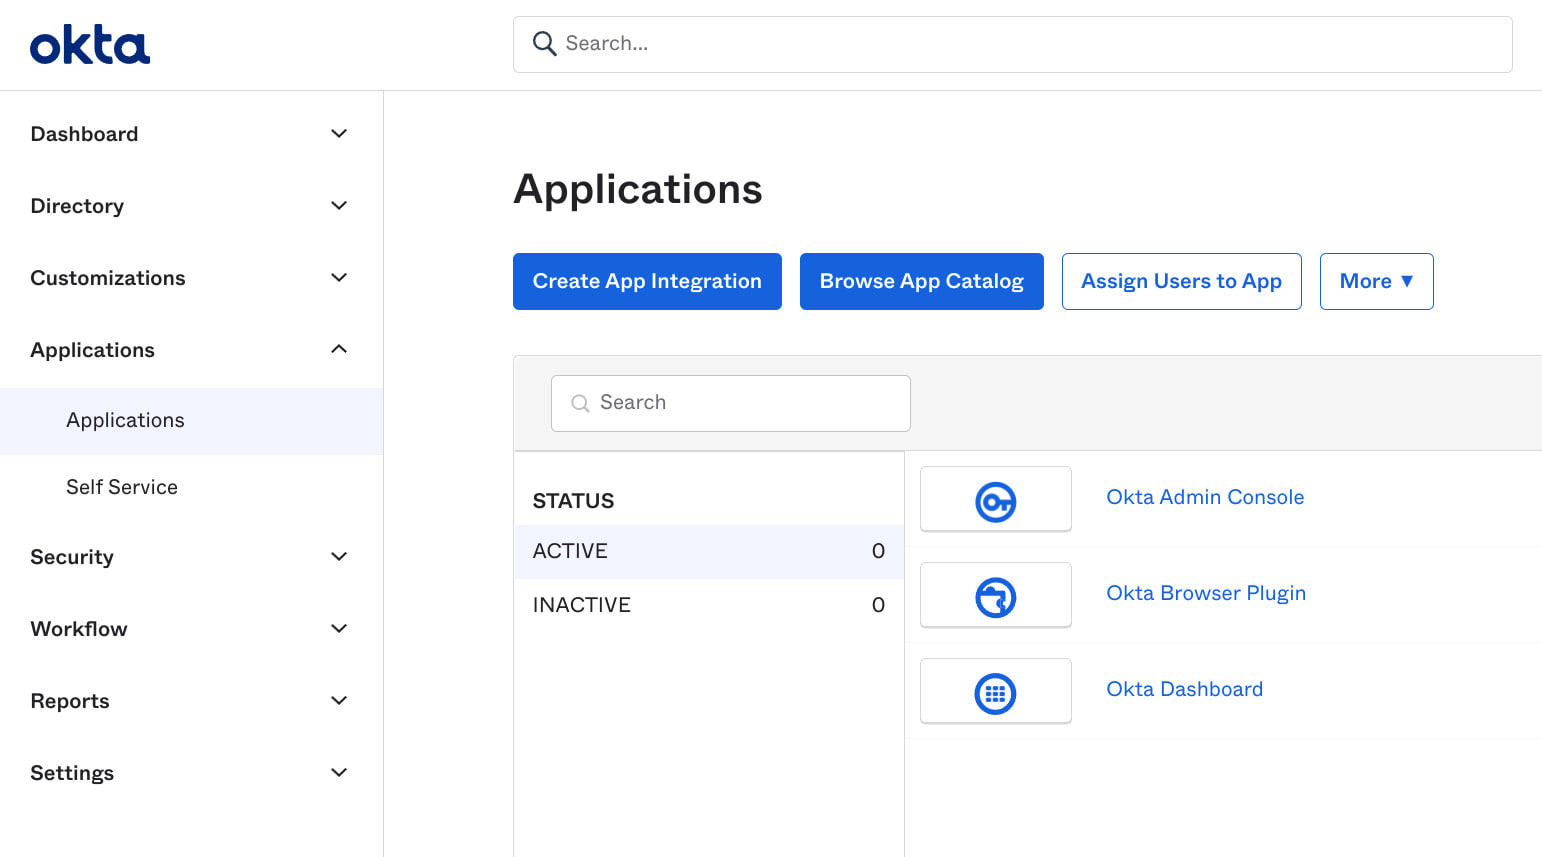Click the magnifier in the top search bar

pyautogui.click(x=543, y=44)
